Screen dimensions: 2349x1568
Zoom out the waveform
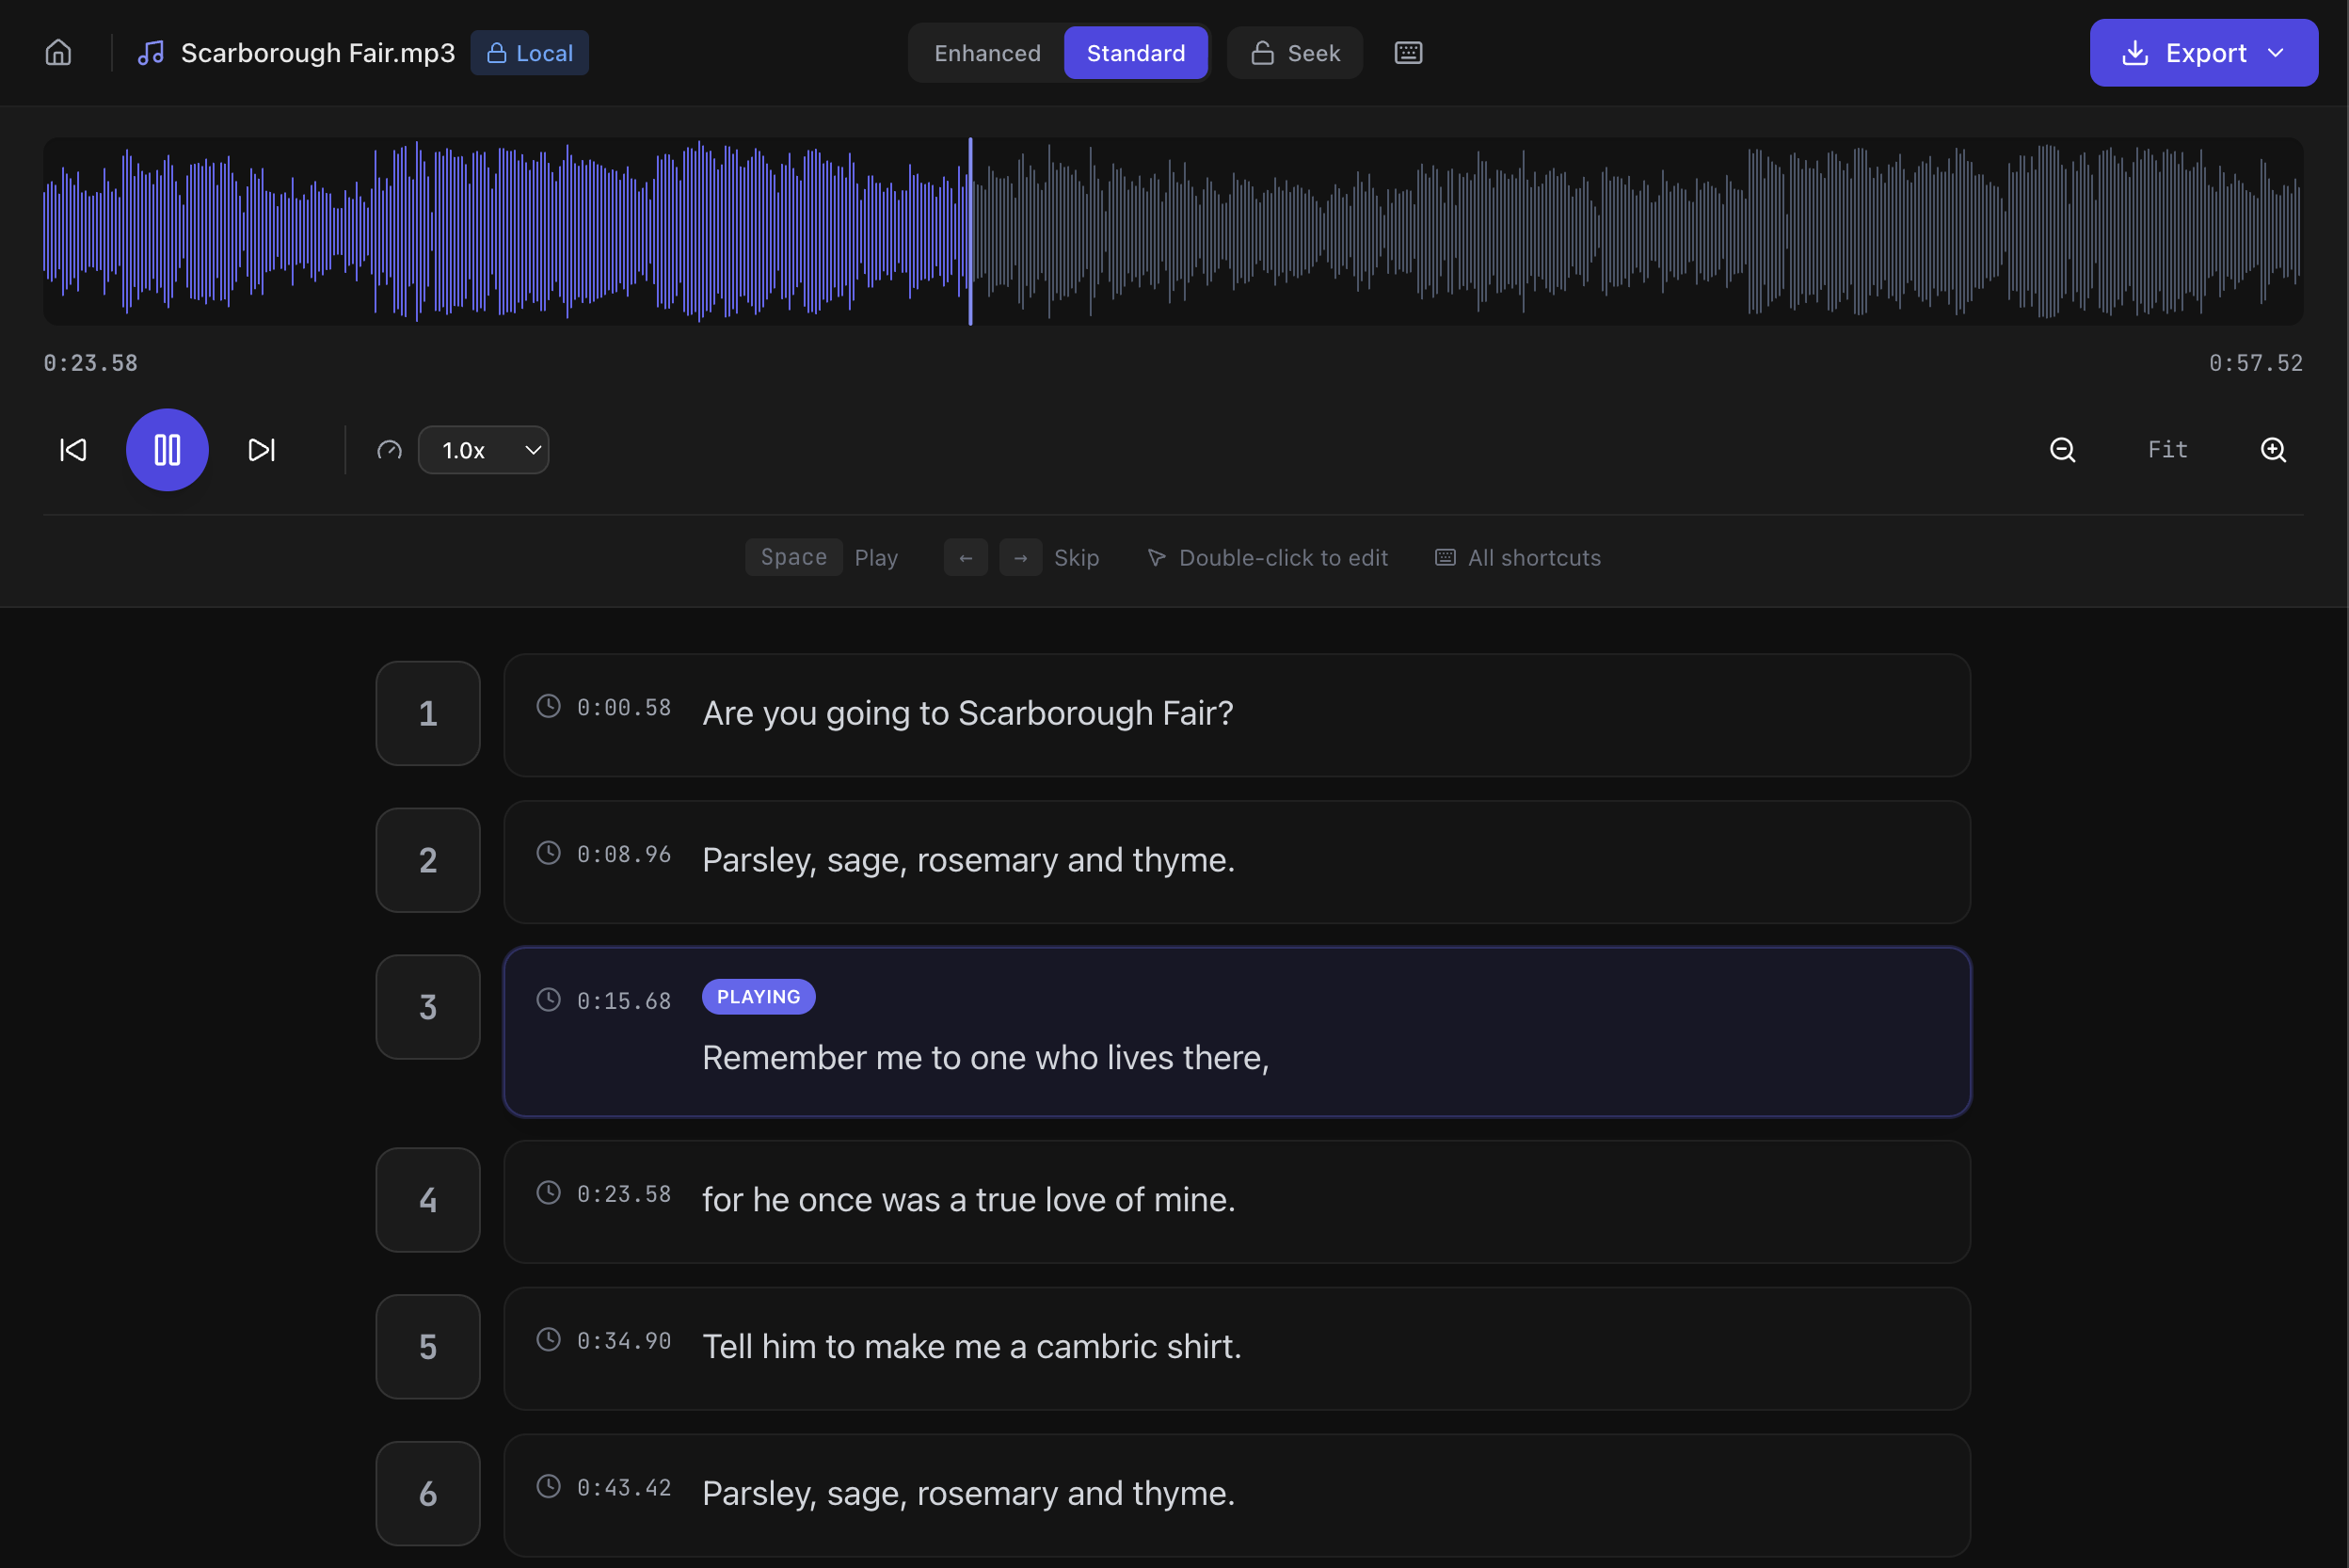[x=2062, y=450]
